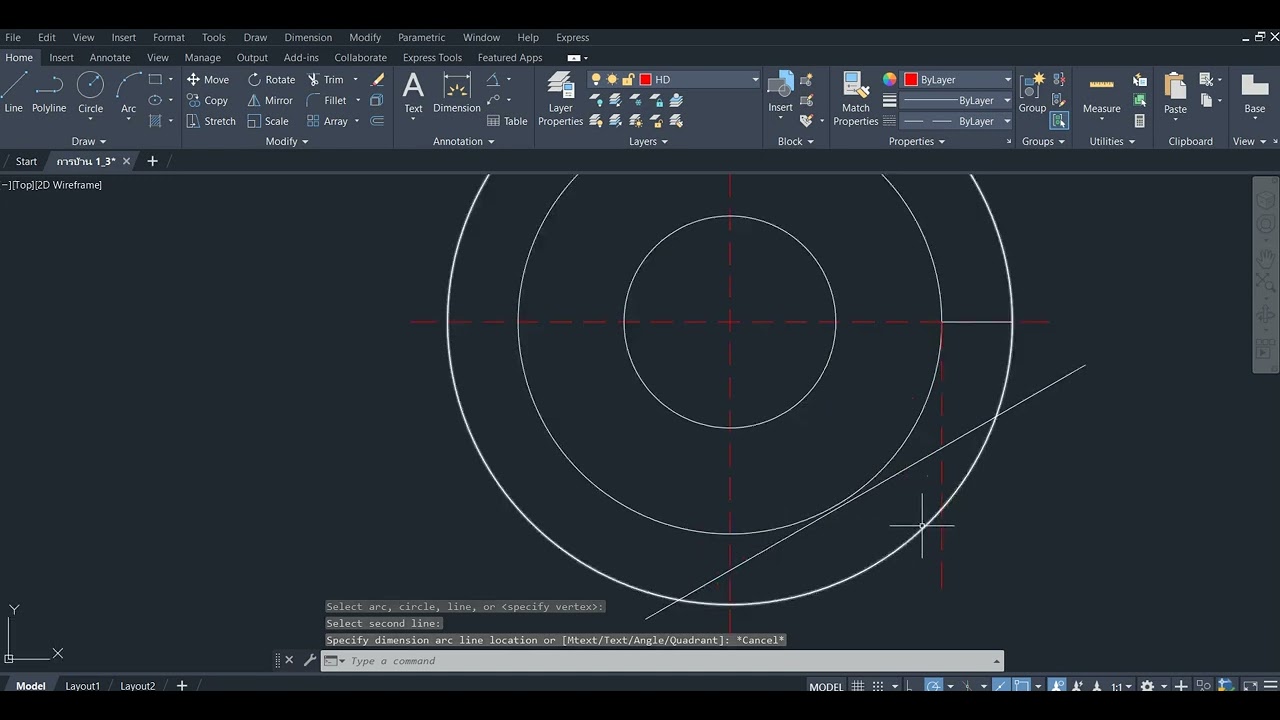Activate the Rotate tool
Screen dimensions: 1280x720
coord(271,79)
